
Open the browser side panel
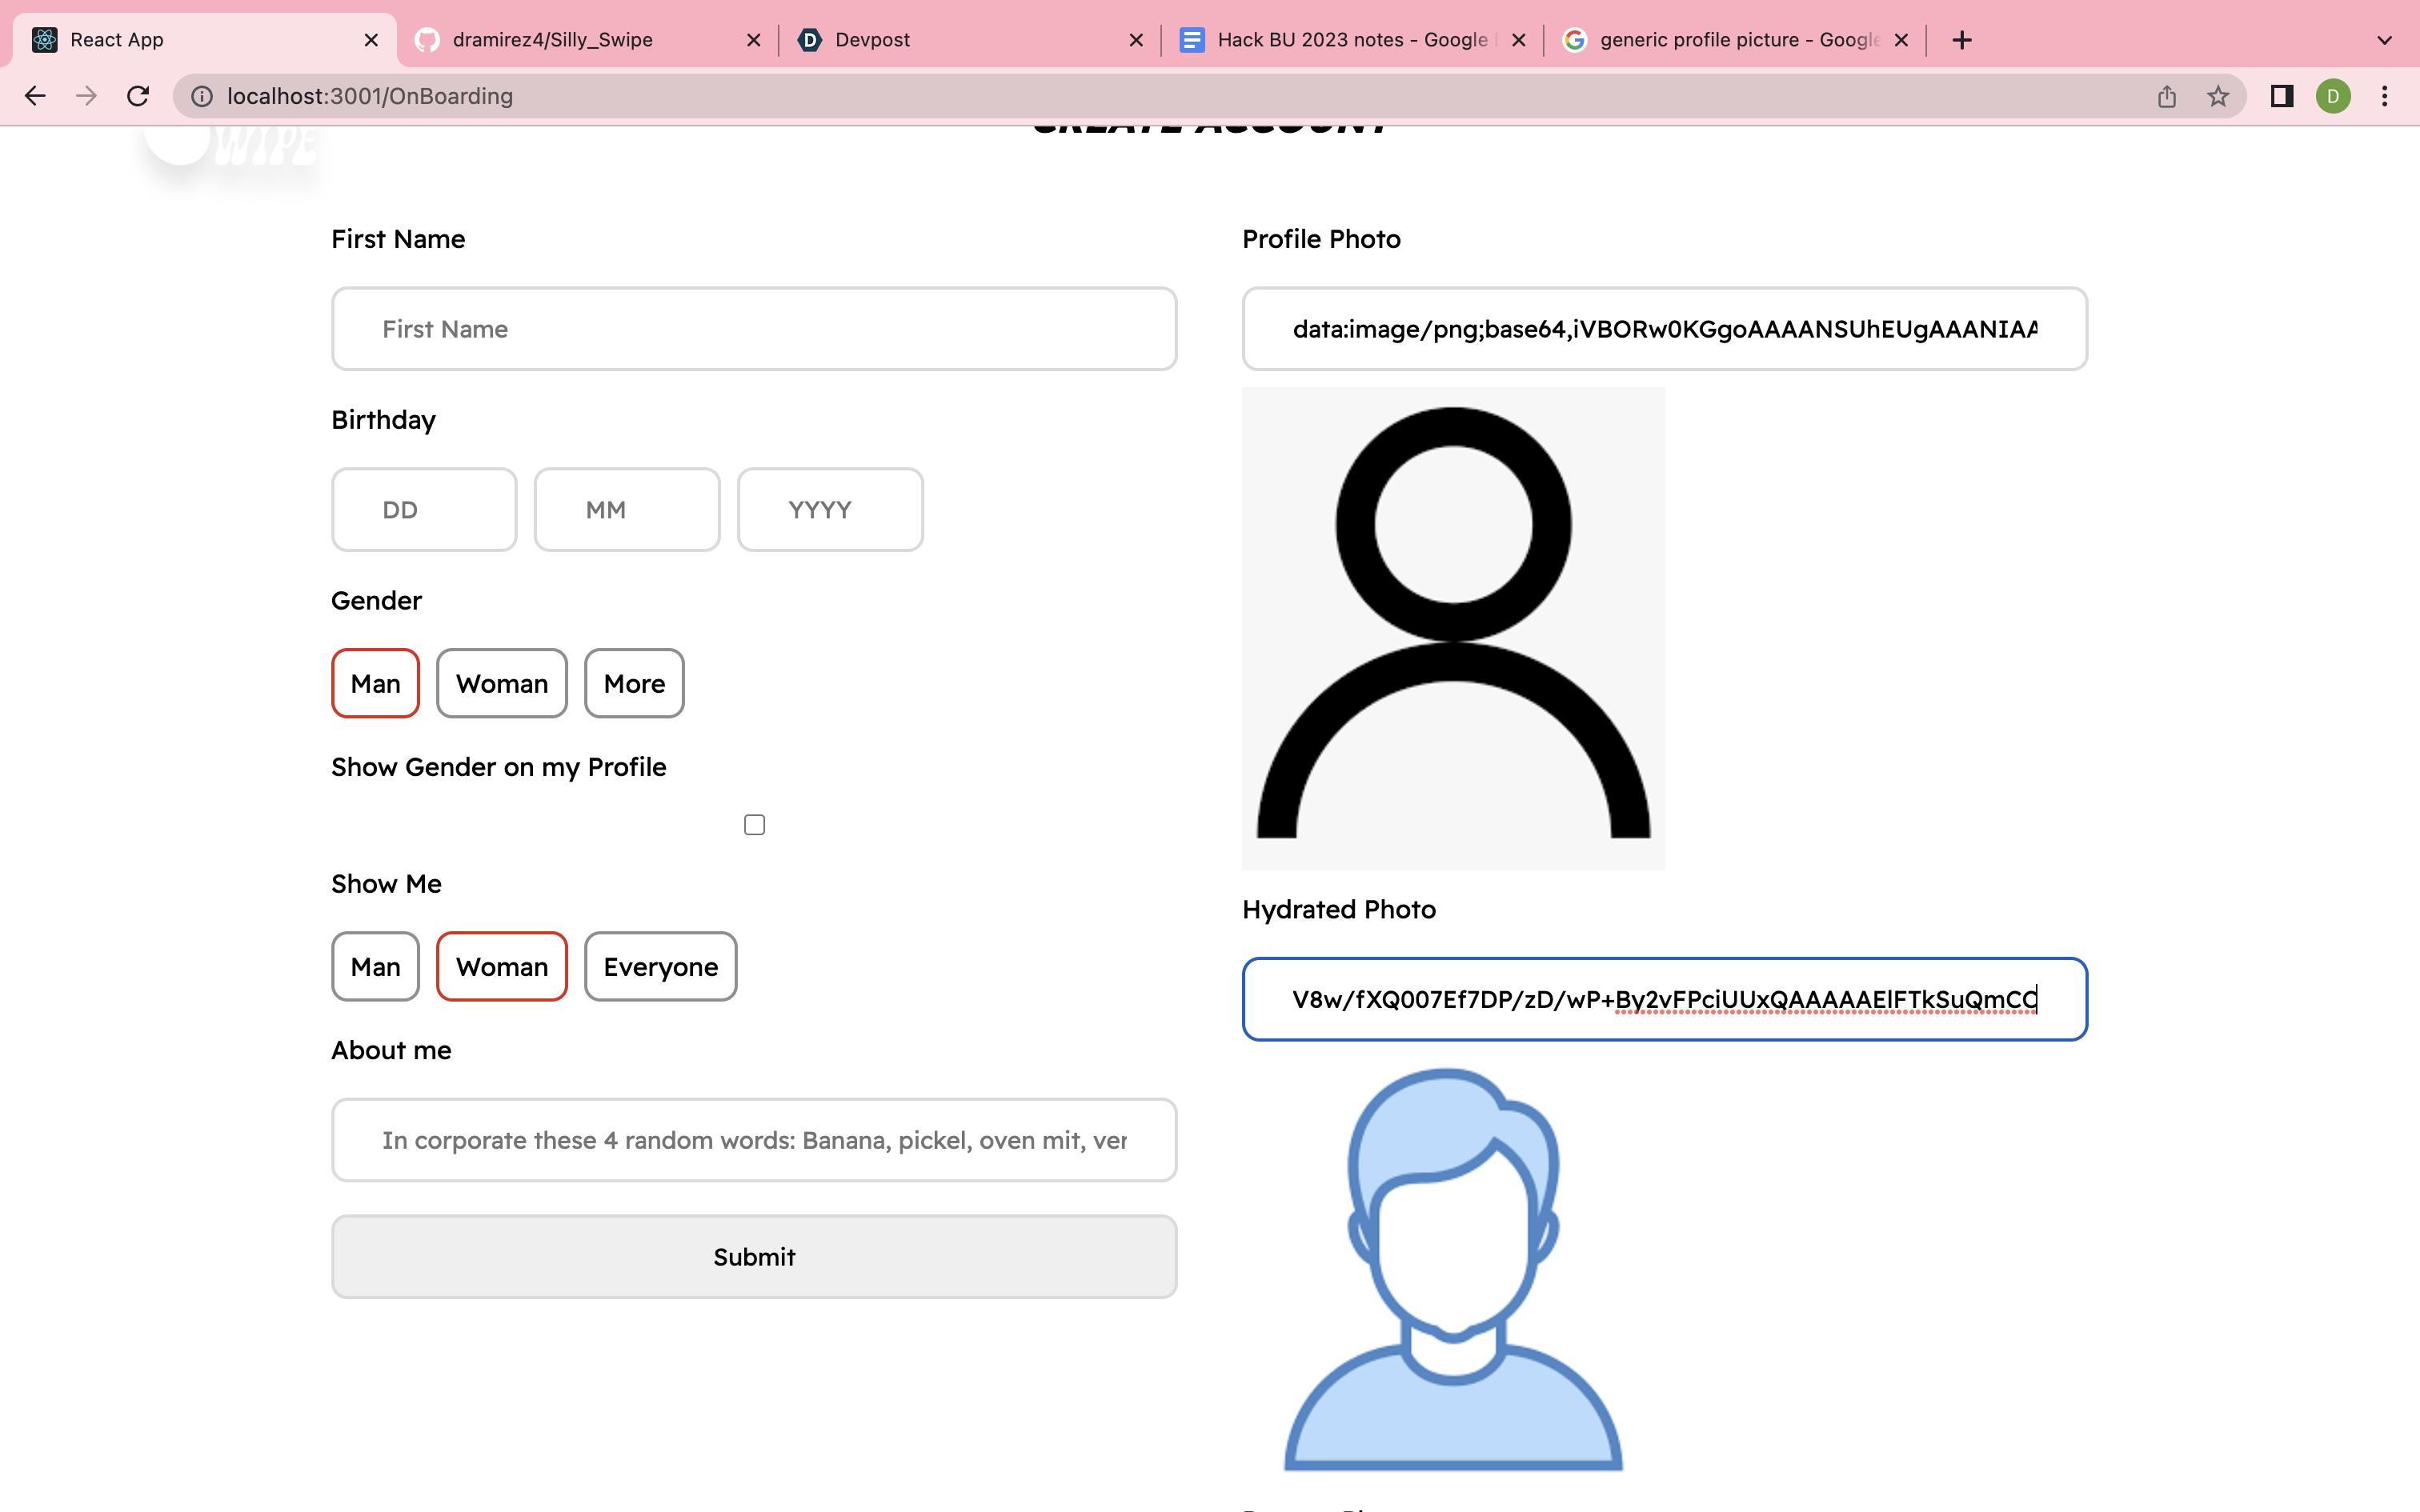(x=2282, y=96)
